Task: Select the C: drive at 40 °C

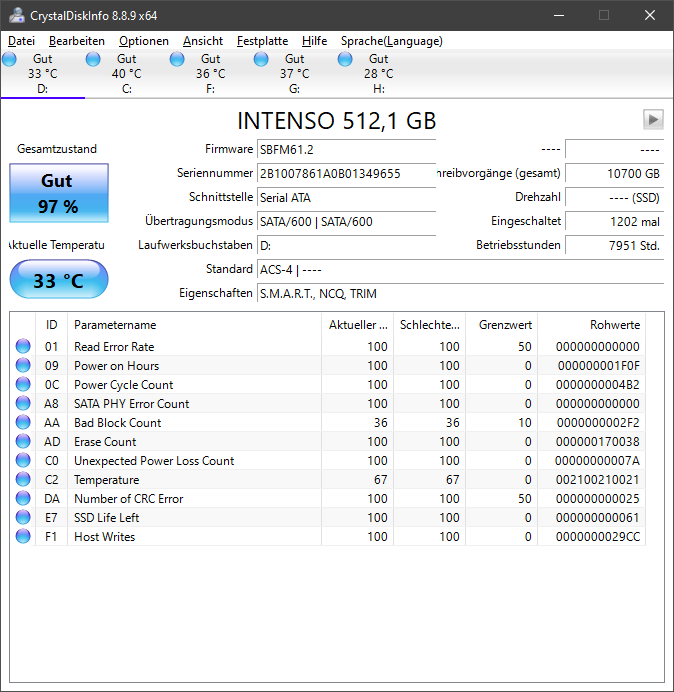Action: click(126, 74)
